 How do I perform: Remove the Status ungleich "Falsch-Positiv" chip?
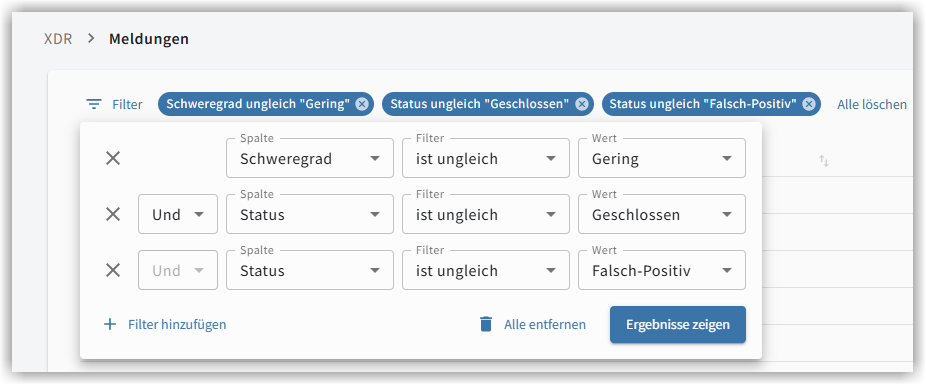coord(808,105)
